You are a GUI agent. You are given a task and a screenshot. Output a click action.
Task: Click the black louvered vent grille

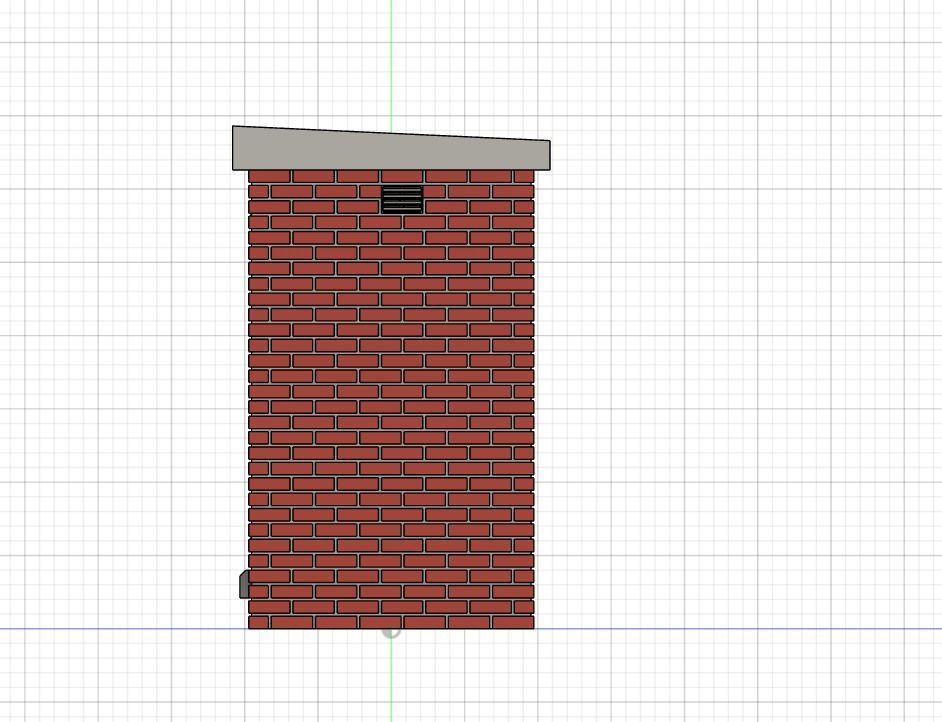coord(402,199)
